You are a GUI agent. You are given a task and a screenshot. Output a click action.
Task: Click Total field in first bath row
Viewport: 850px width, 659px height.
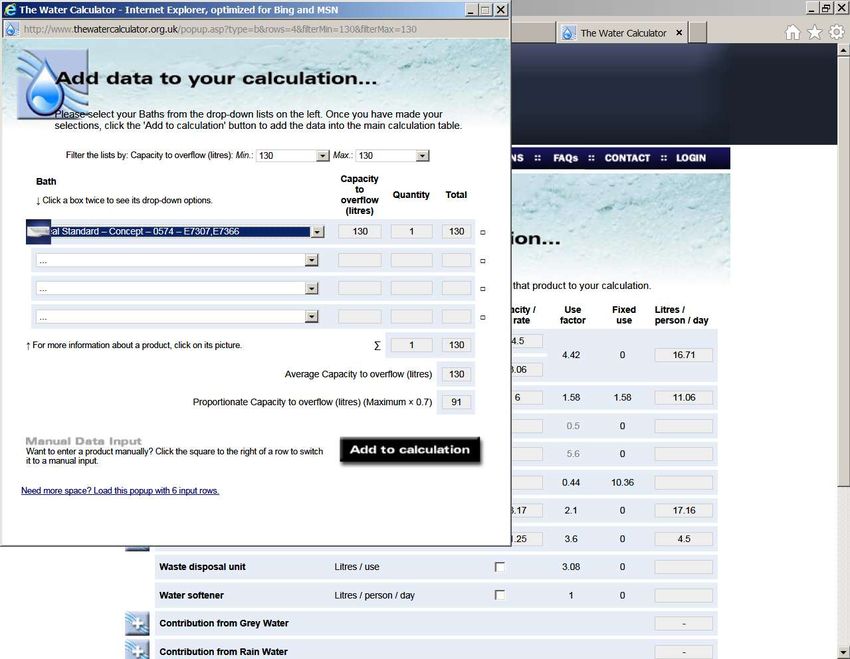click(x=456, y=232)
